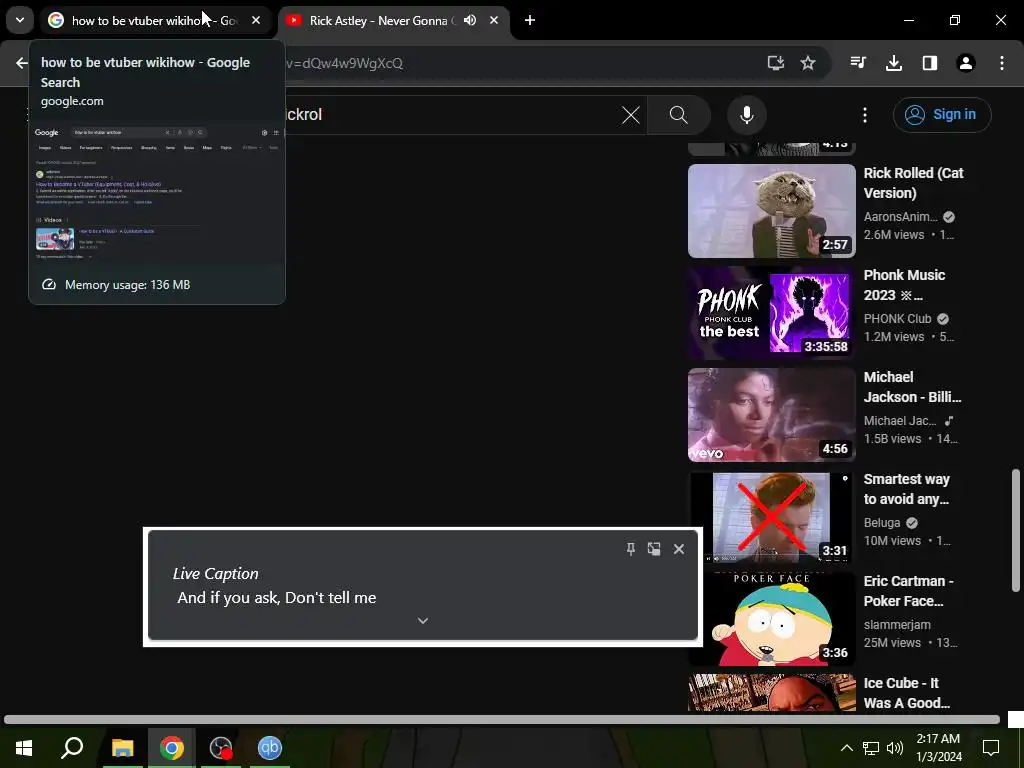Close the Rick Astley YouTube tab
The width and height of the screenshot is (1024, 768).
[494, 20]
